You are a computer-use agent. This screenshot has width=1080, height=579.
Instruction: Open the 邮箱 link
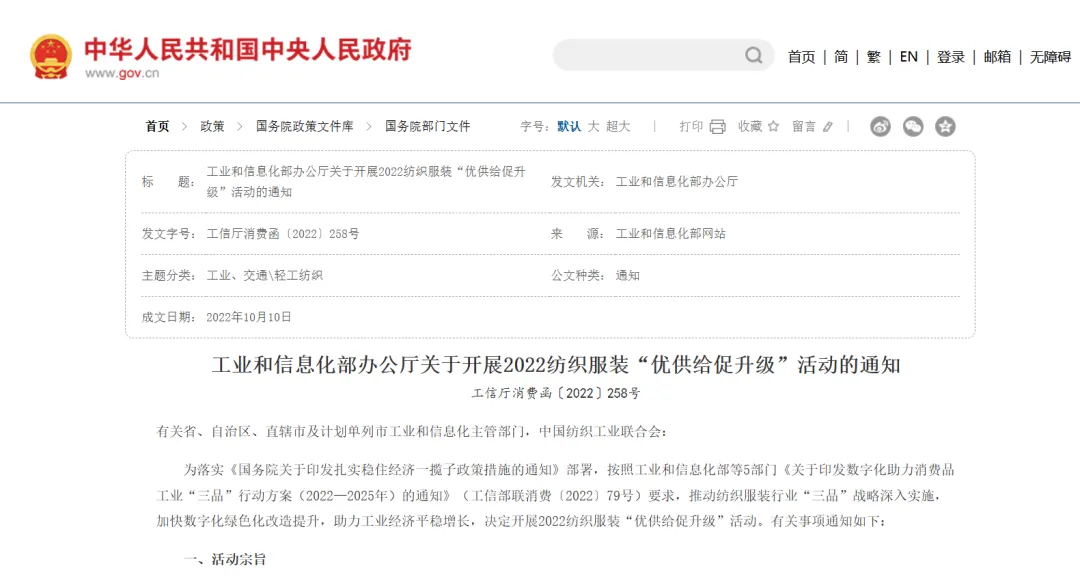point(997,57)
